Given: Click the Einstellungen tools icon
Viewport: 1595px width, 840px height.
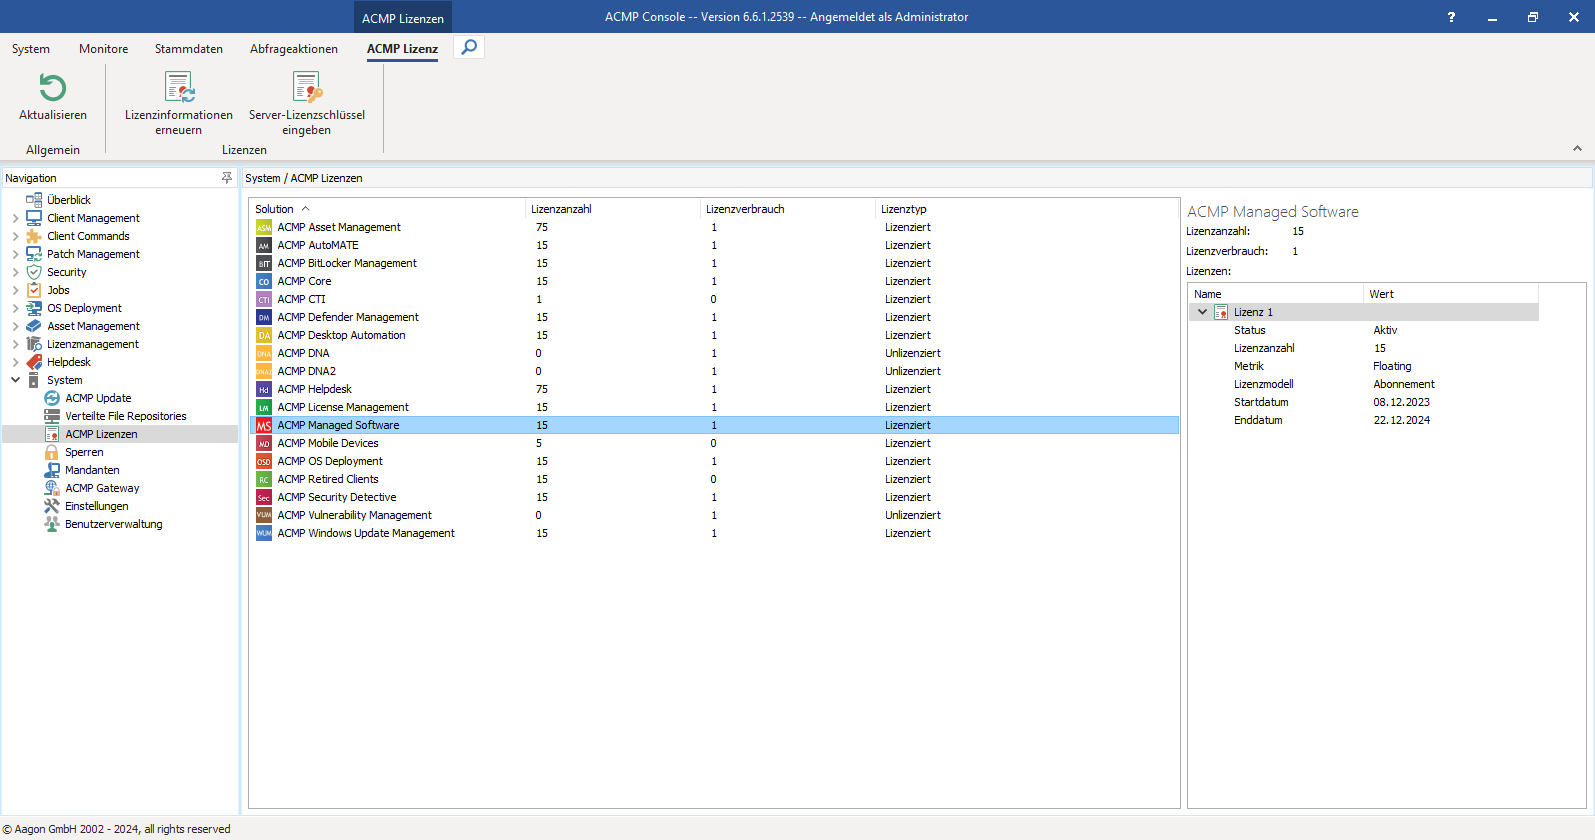Looking at the screenshot, I should pyautogui.click(x=52, y=506).
